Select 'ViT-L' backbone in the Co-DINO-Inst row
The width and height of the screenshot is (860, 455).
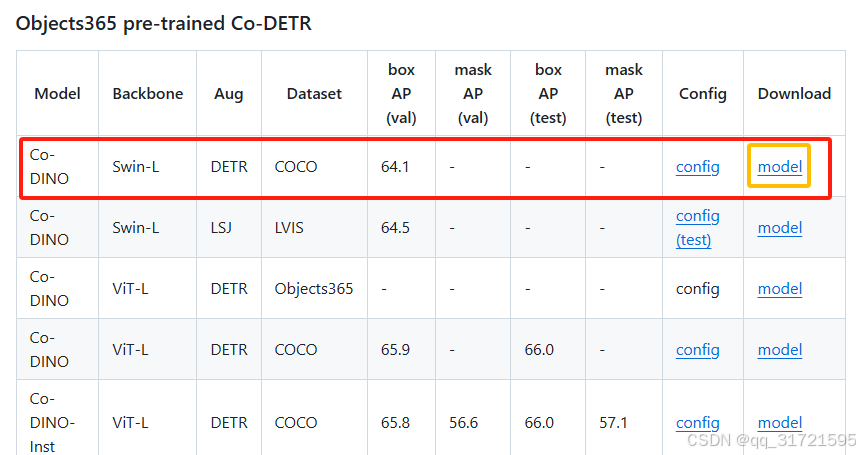pos(130,423)
